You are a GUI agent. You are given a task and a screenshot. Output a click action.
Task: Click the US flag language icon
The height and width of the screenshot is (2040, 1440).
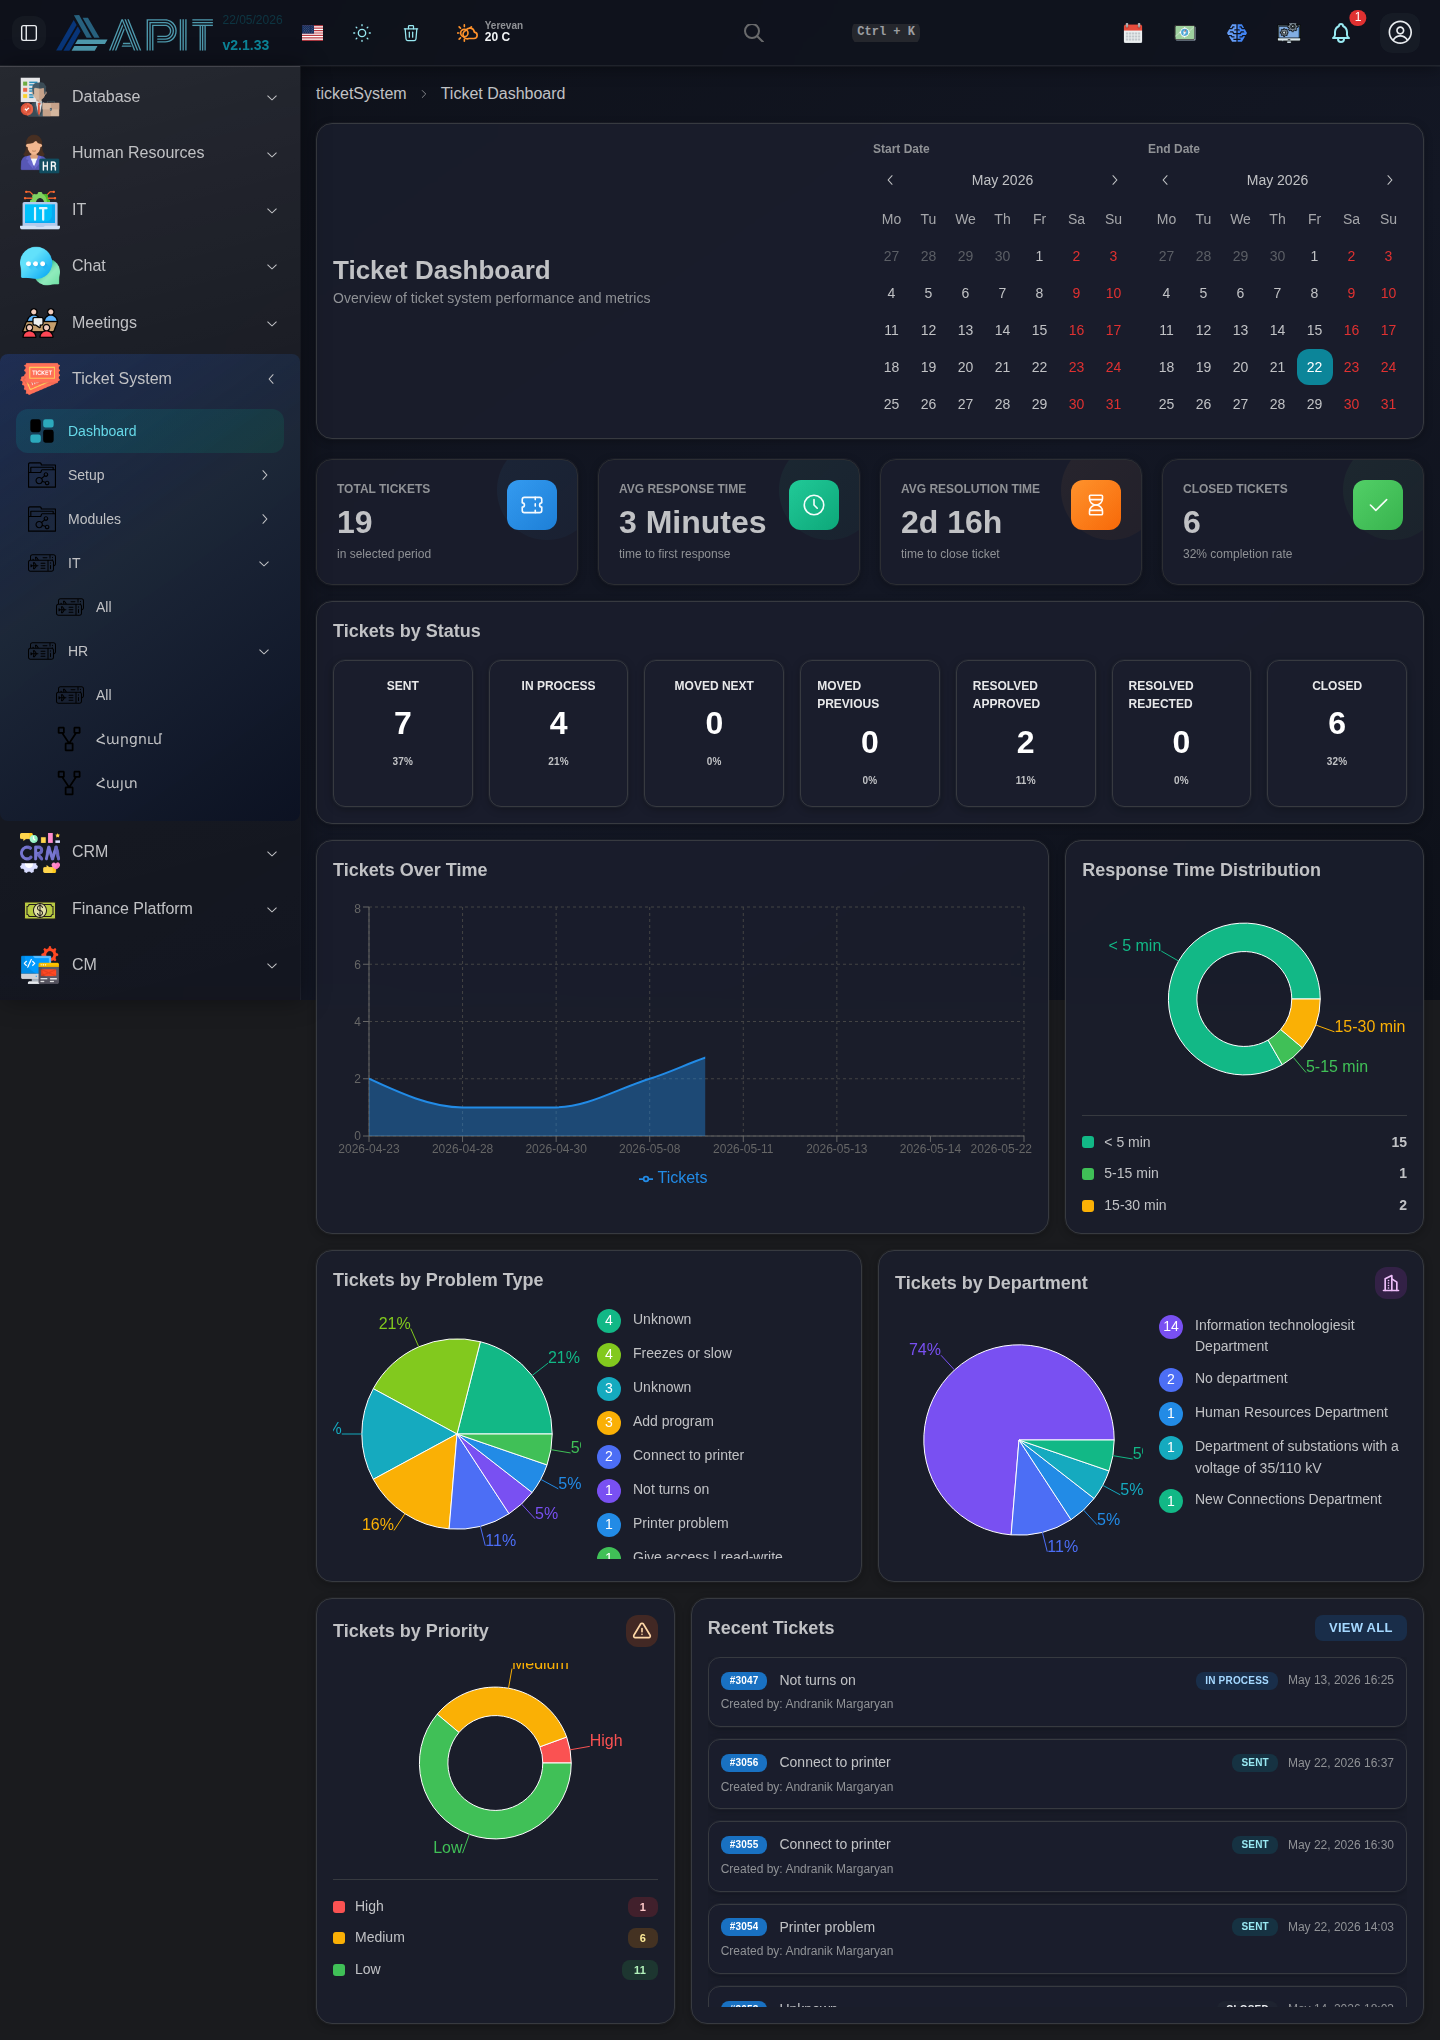click(312, 33)
